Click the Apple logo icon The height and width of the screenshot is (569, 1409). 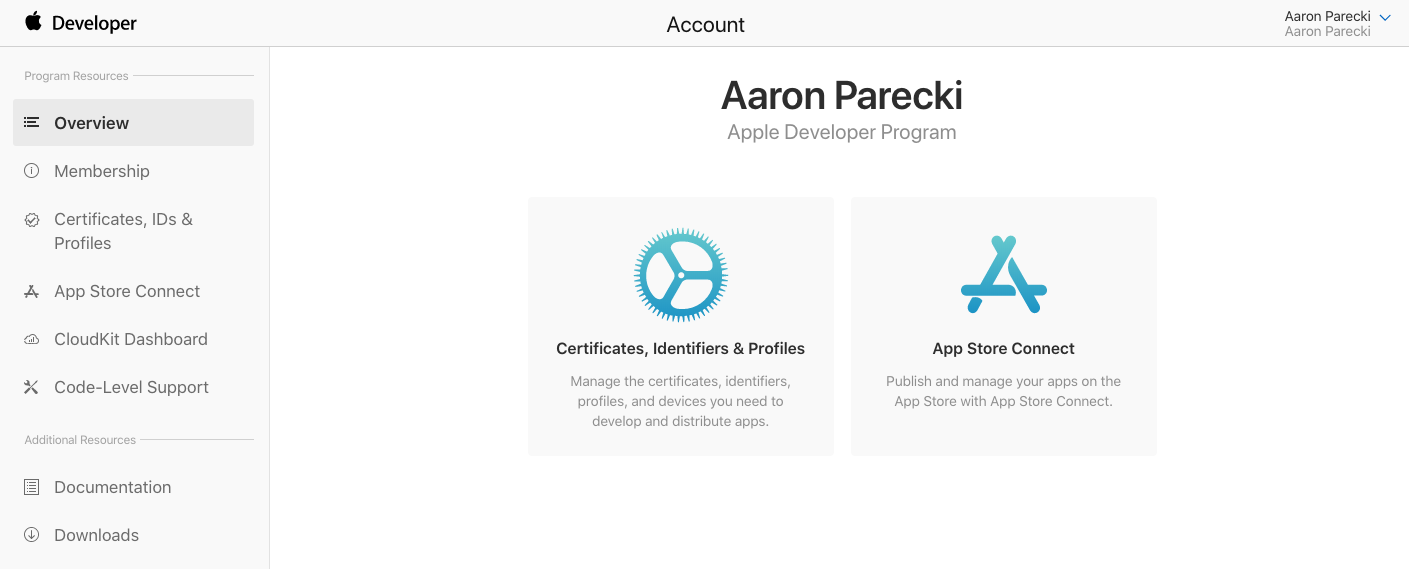pos(34,22)
